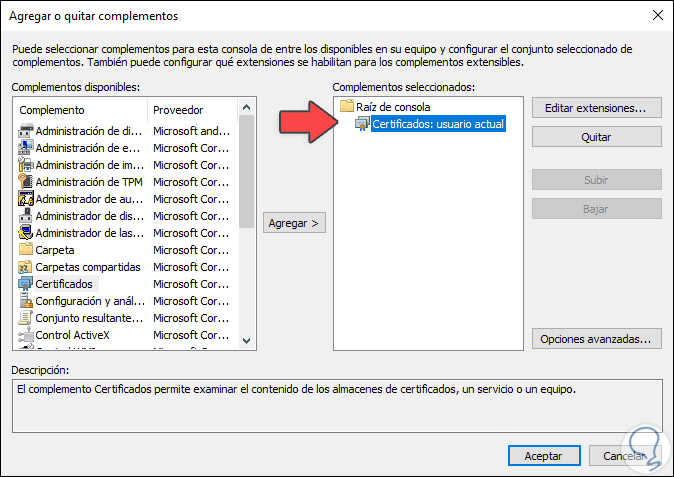Viewport: 674px width, 477px height.
Task: Click the Conjunto resultante snap-in icon
Action: coord(26,318)
